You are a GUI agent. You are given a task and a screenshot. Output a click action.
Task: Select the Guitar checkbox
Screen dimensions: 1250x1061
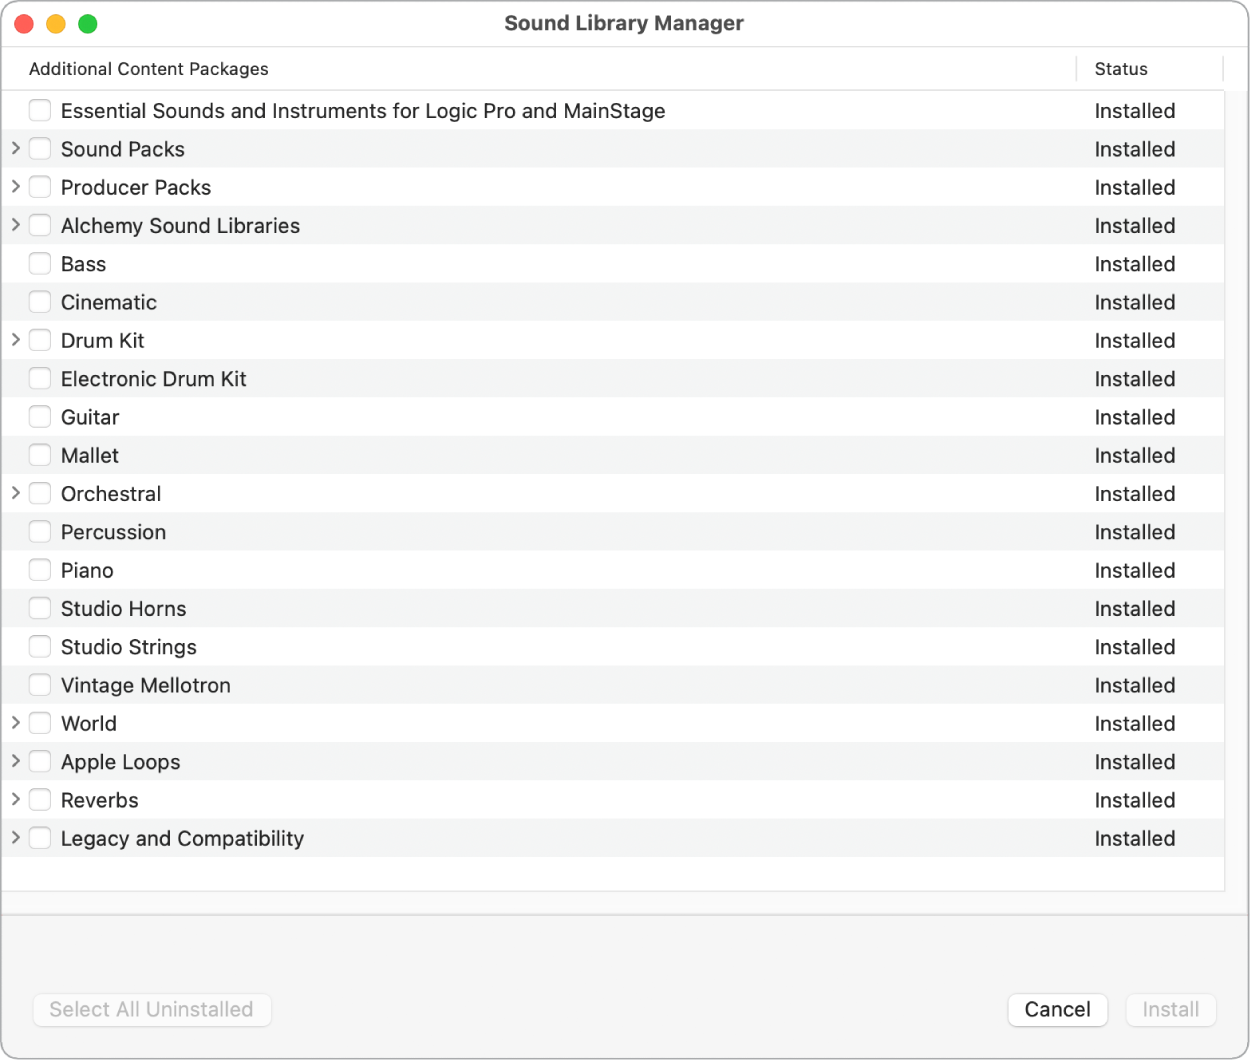pyautogui.click(x=40, y=416)
